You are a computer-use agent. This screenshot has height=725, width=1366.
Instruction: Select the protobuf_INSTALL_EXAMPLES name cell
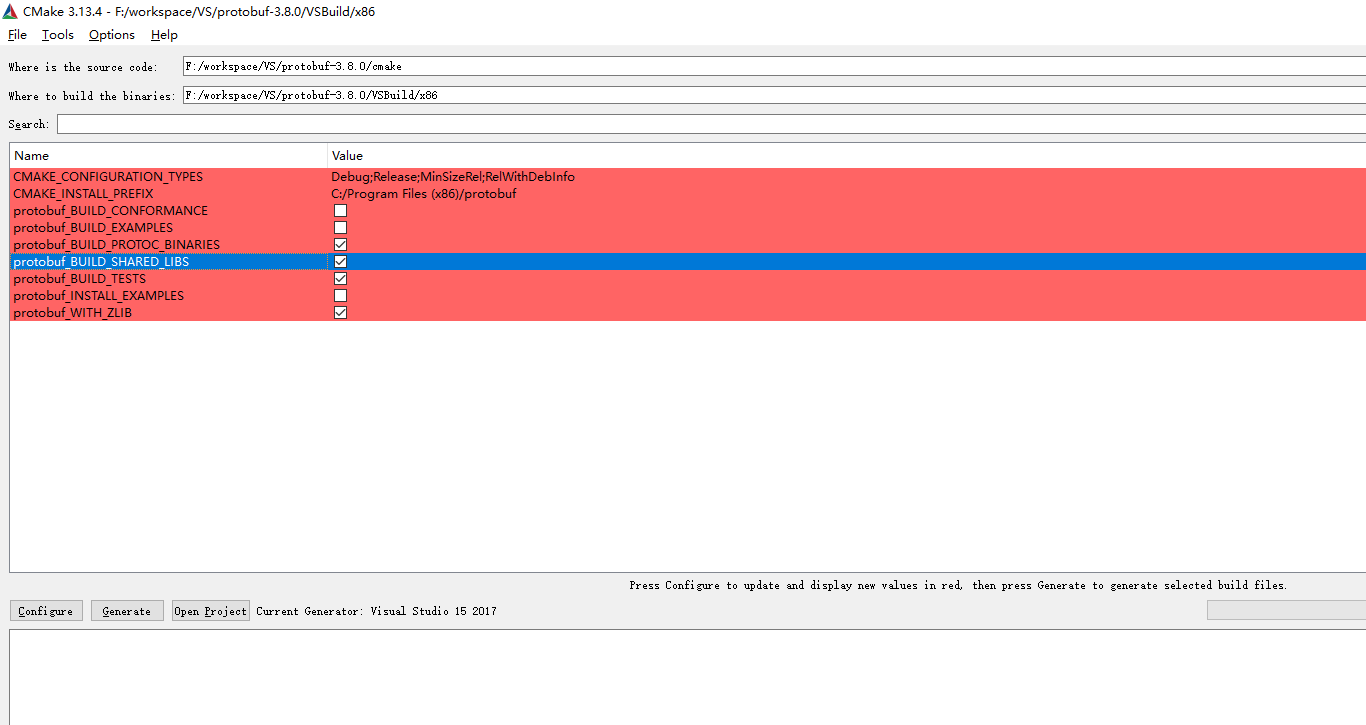169,296
